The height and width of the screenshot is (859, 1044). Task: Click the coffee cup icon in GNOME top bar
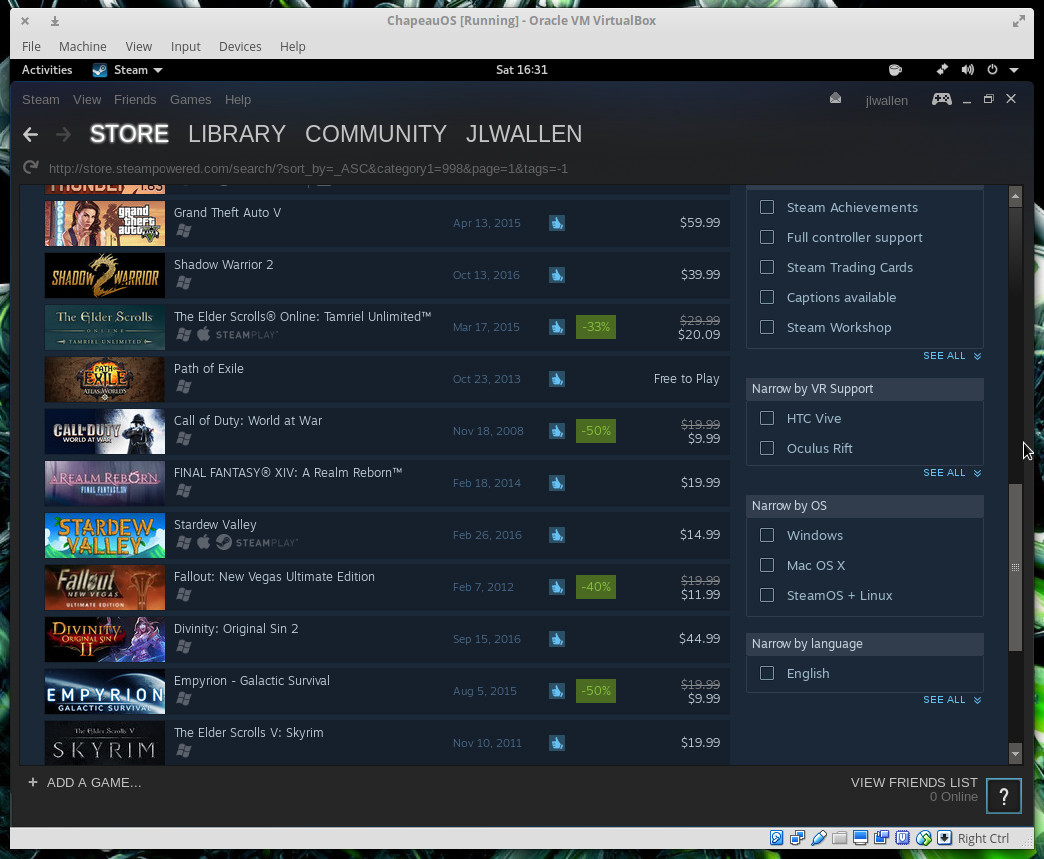896,70
